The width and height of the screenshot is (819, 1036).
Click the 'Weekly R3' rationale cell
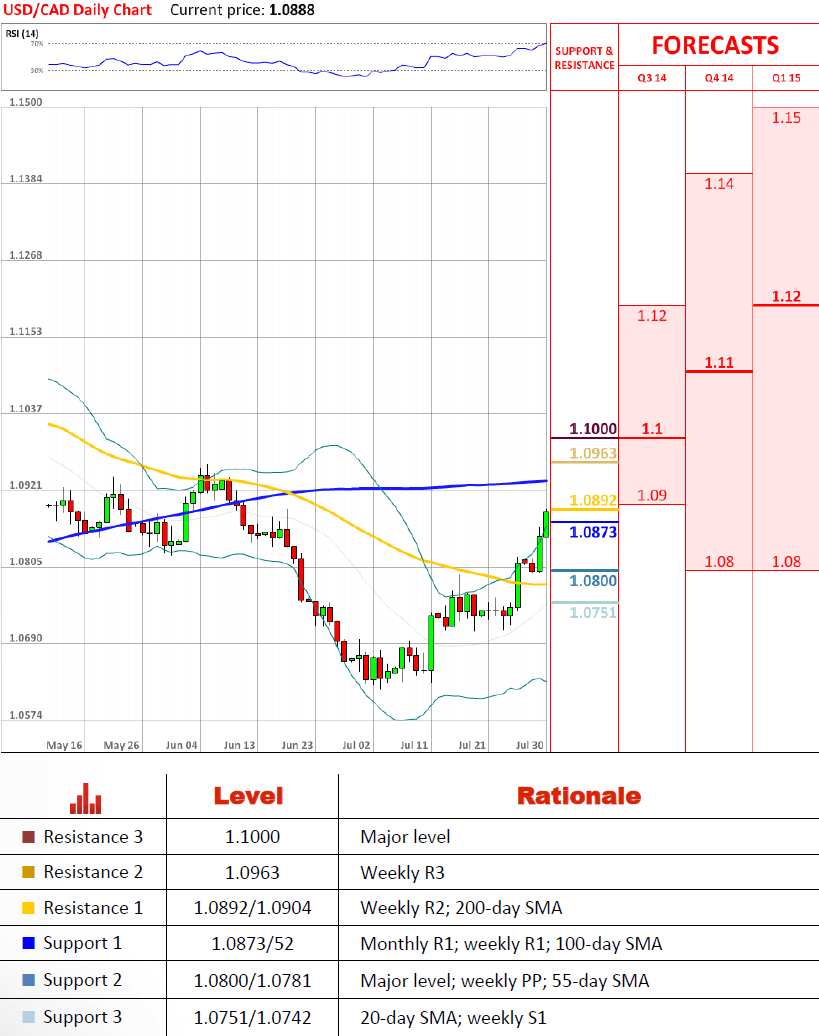[x=402, y=873]
